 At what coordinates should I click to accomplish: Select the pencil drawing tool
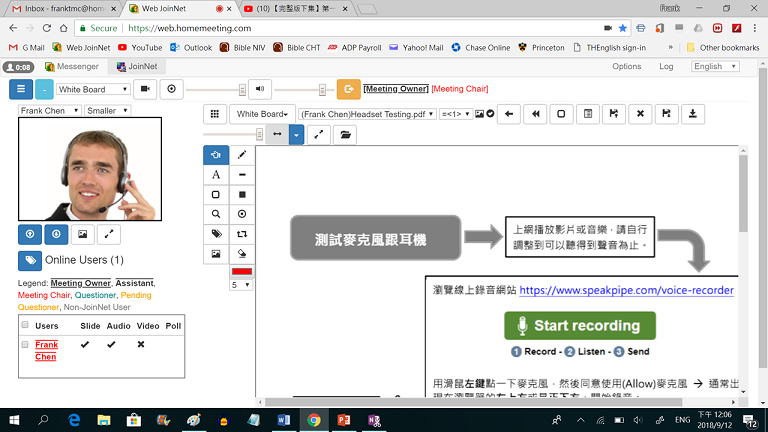point(243,155)
